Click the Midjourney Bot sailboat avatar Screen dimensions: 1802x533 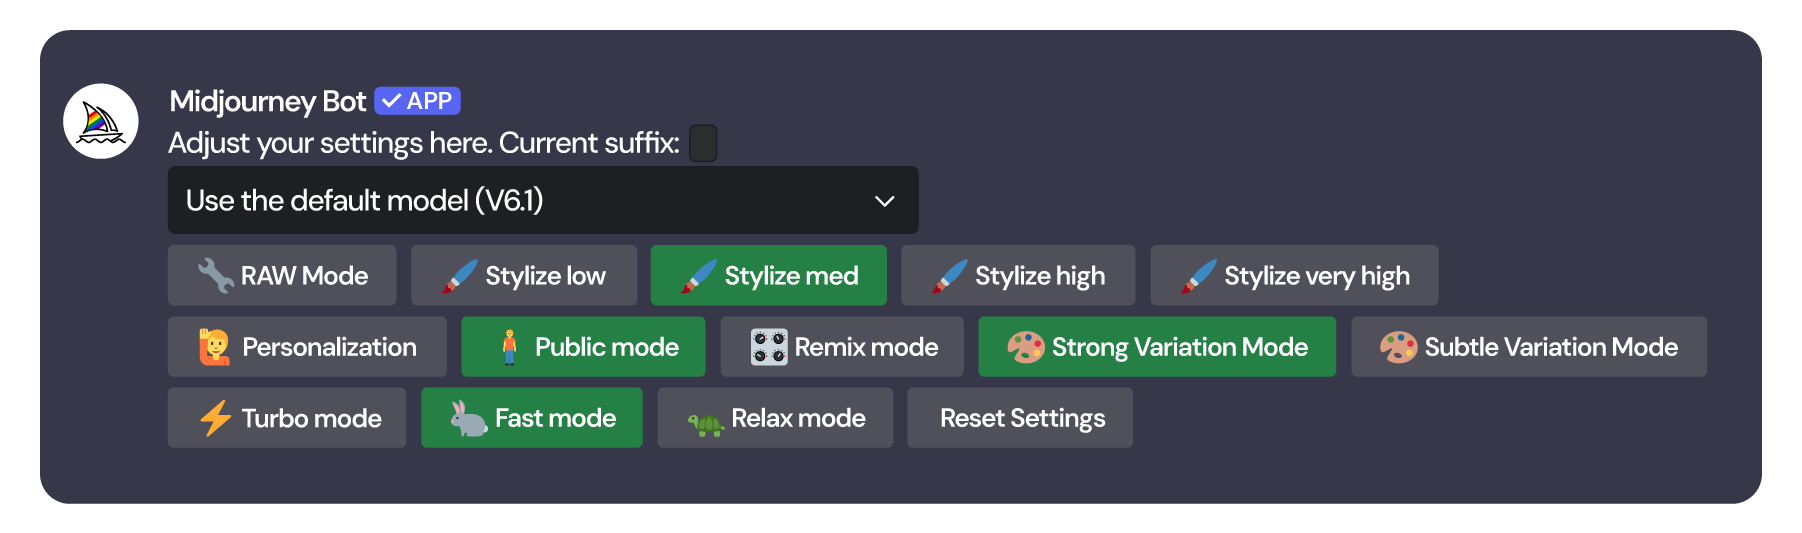point(101,121)
